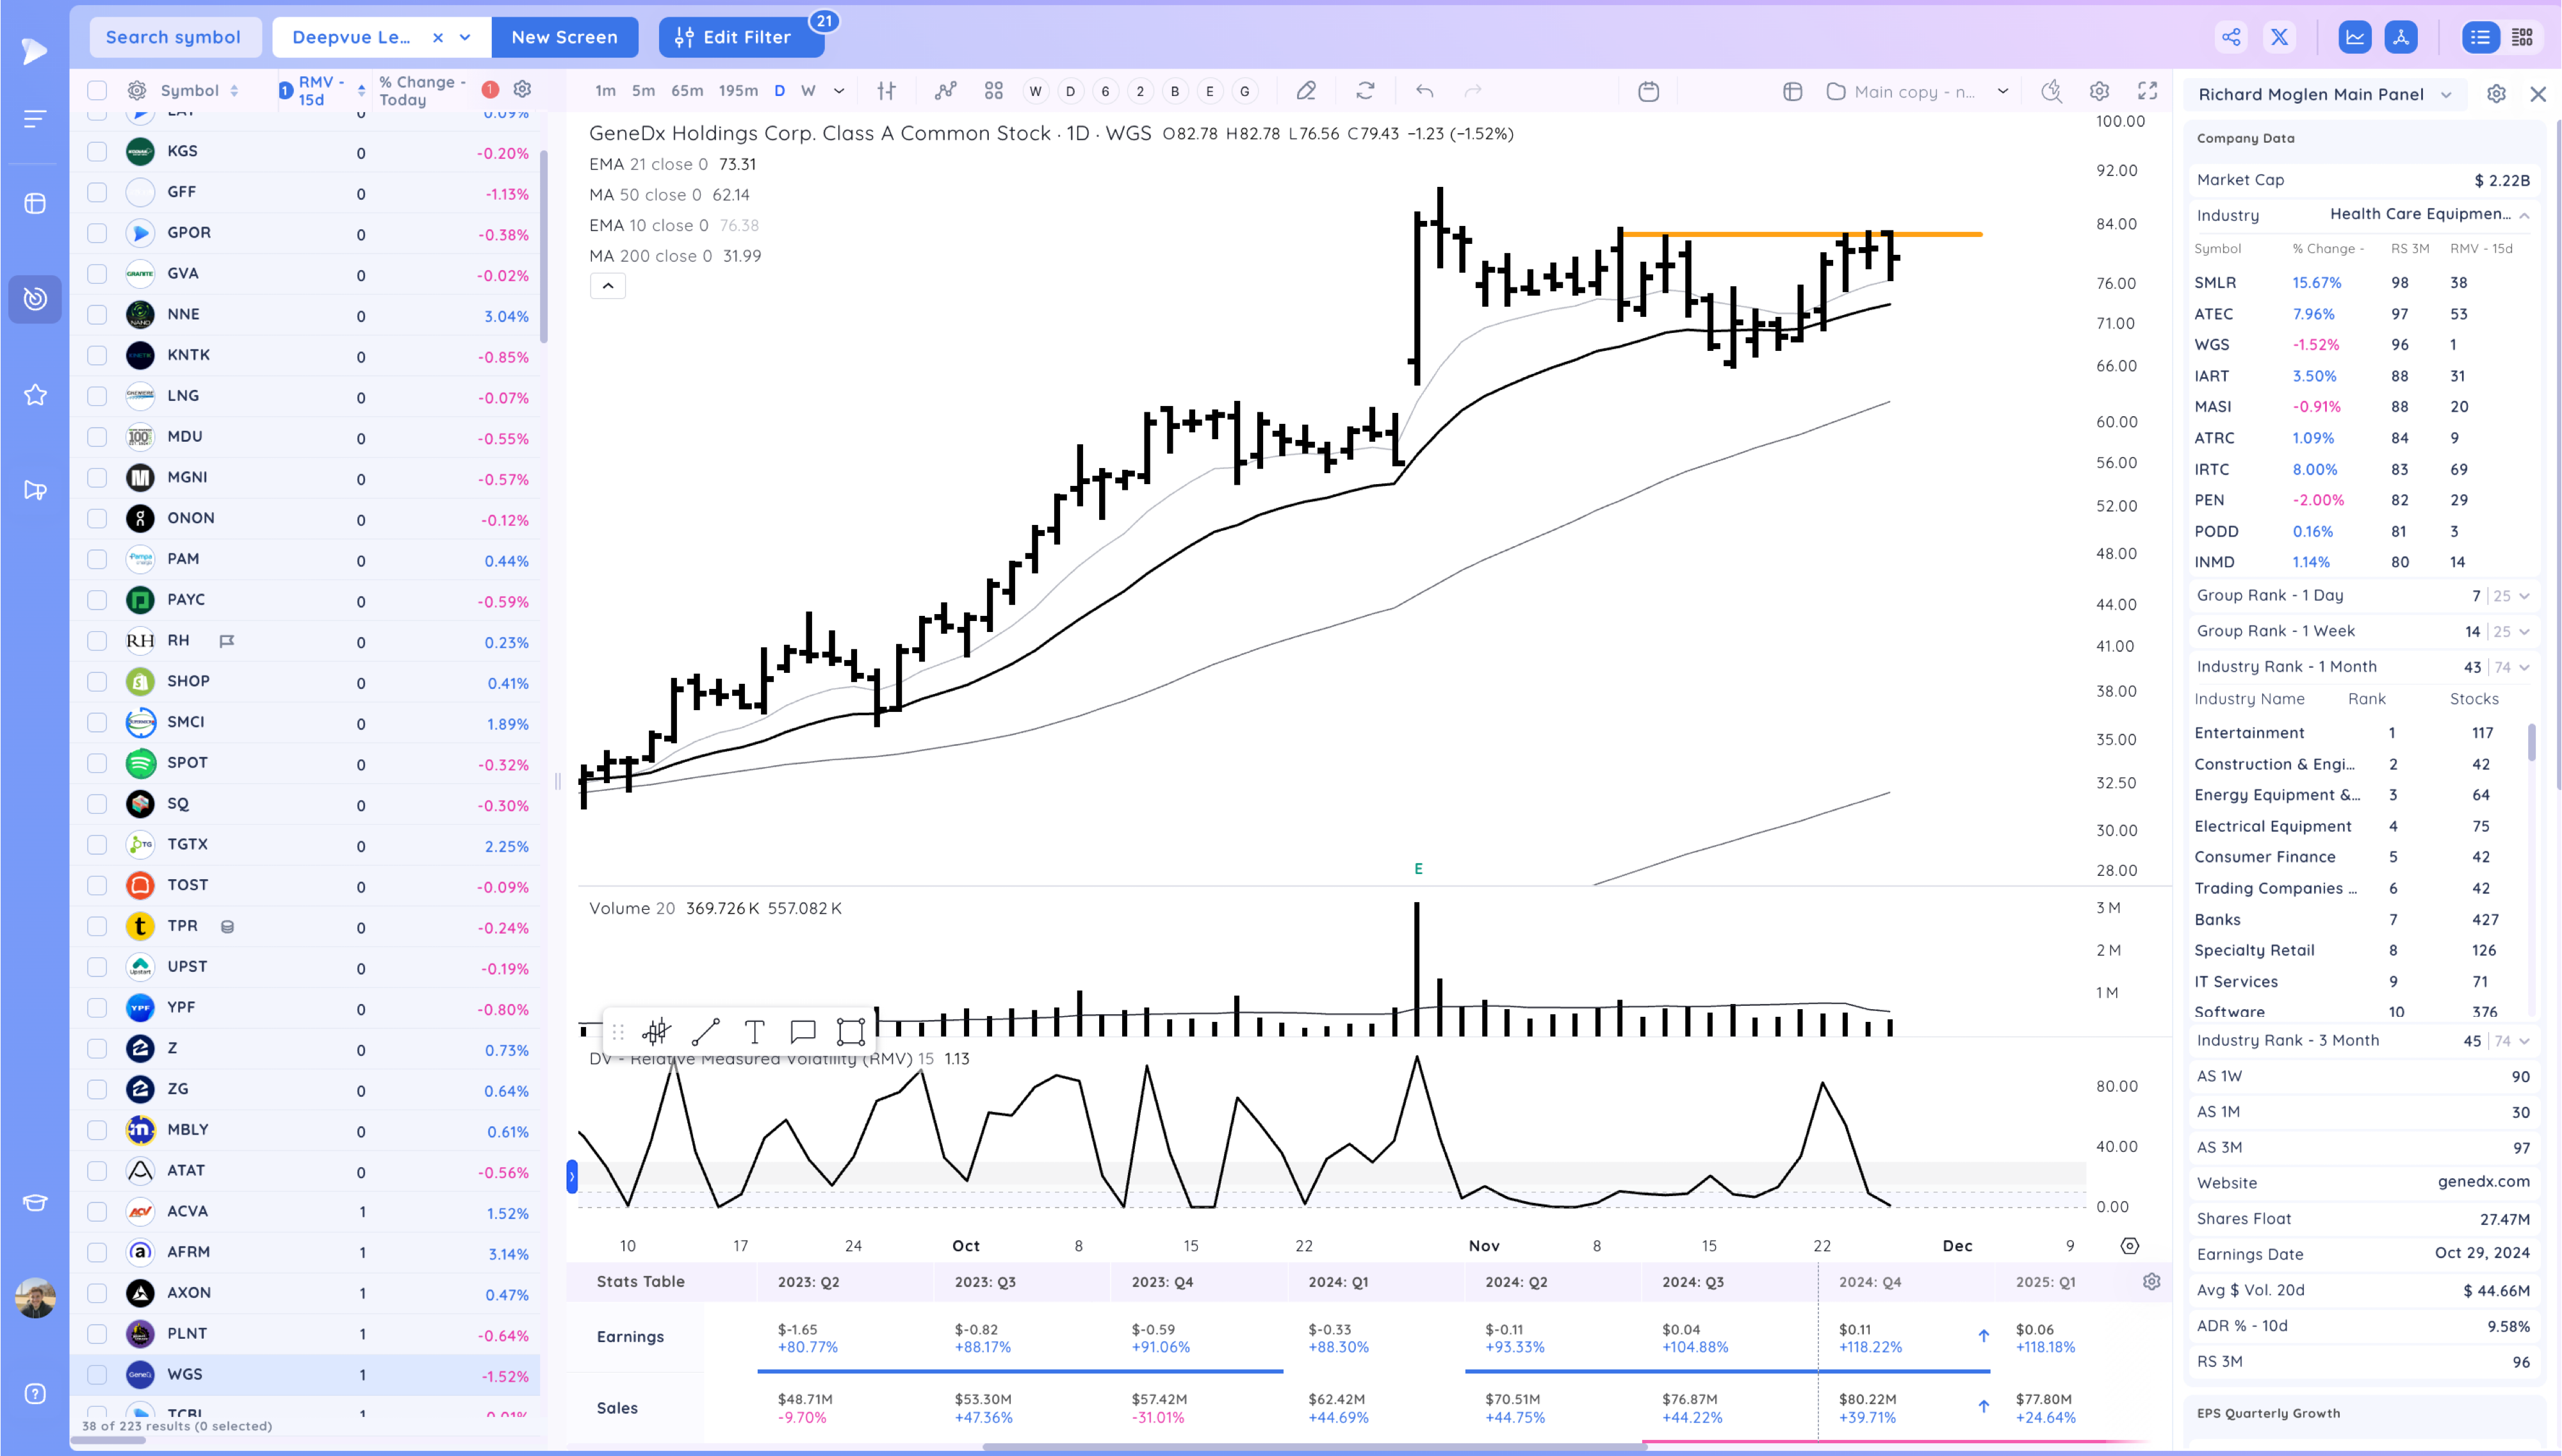Image resolution: width=2562 pixels, height=1456 pixels.
Task: Open chart settings gear icon
Action: [x=2099, y=91]
